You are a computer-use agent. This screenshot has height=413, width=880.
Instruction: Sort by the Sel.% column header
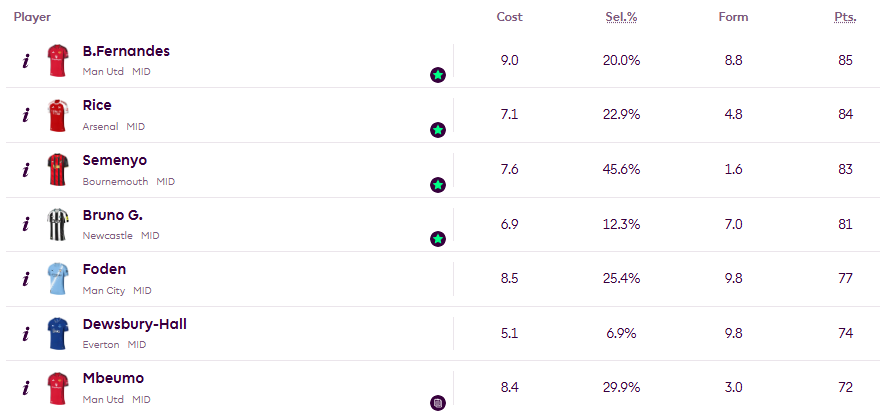click(621, 17)
